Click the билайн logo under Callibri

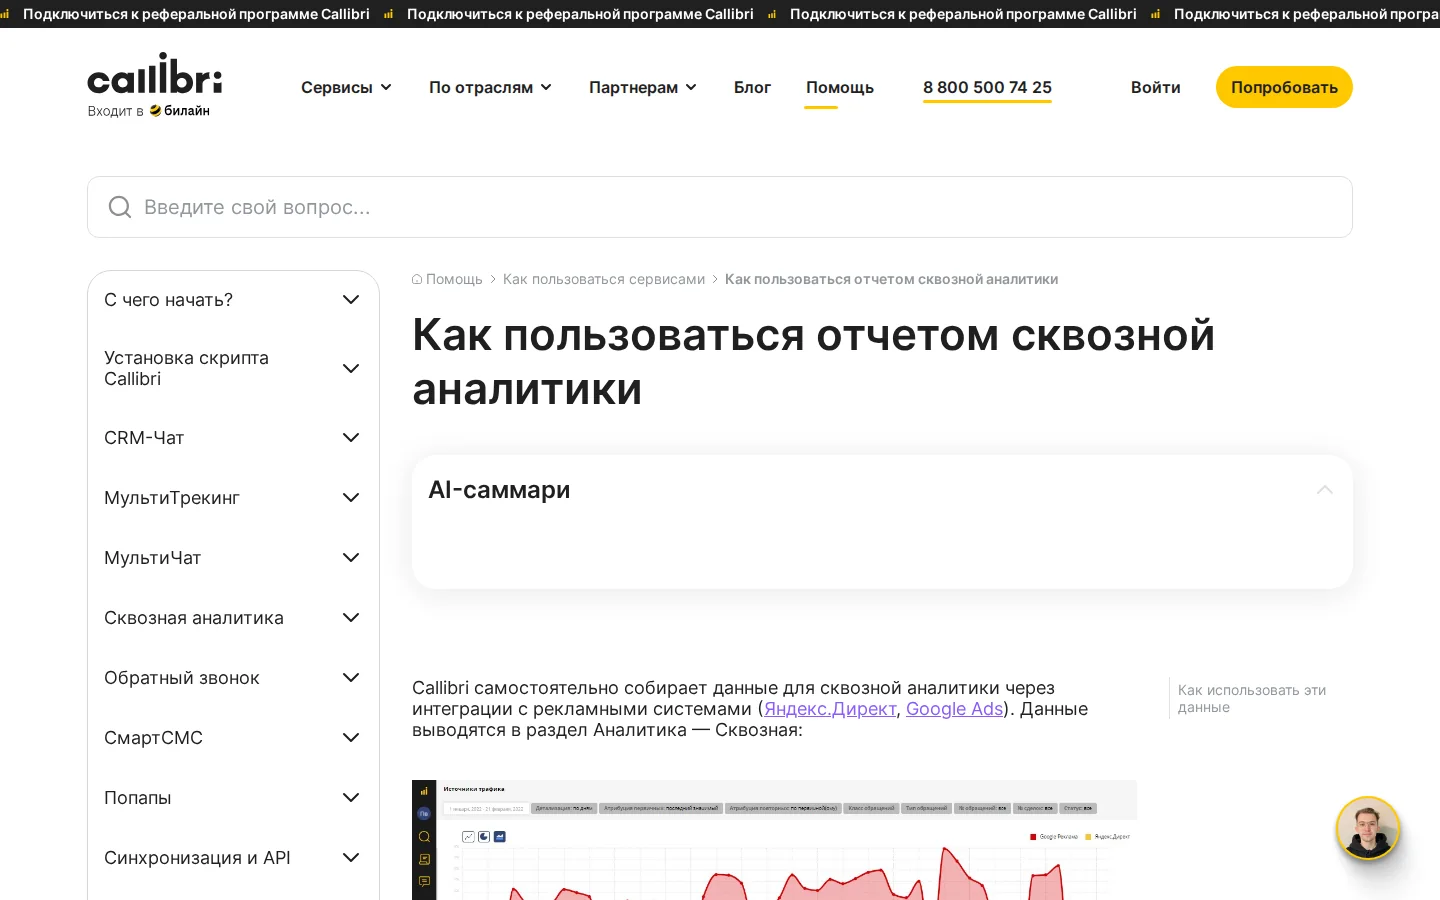pos(180,111)
